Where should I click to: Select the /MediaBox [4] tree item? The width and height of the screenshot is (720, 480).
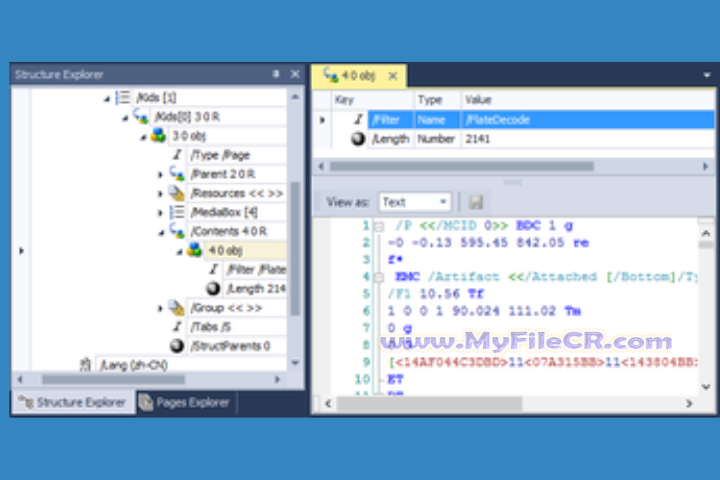click(224, 212)
